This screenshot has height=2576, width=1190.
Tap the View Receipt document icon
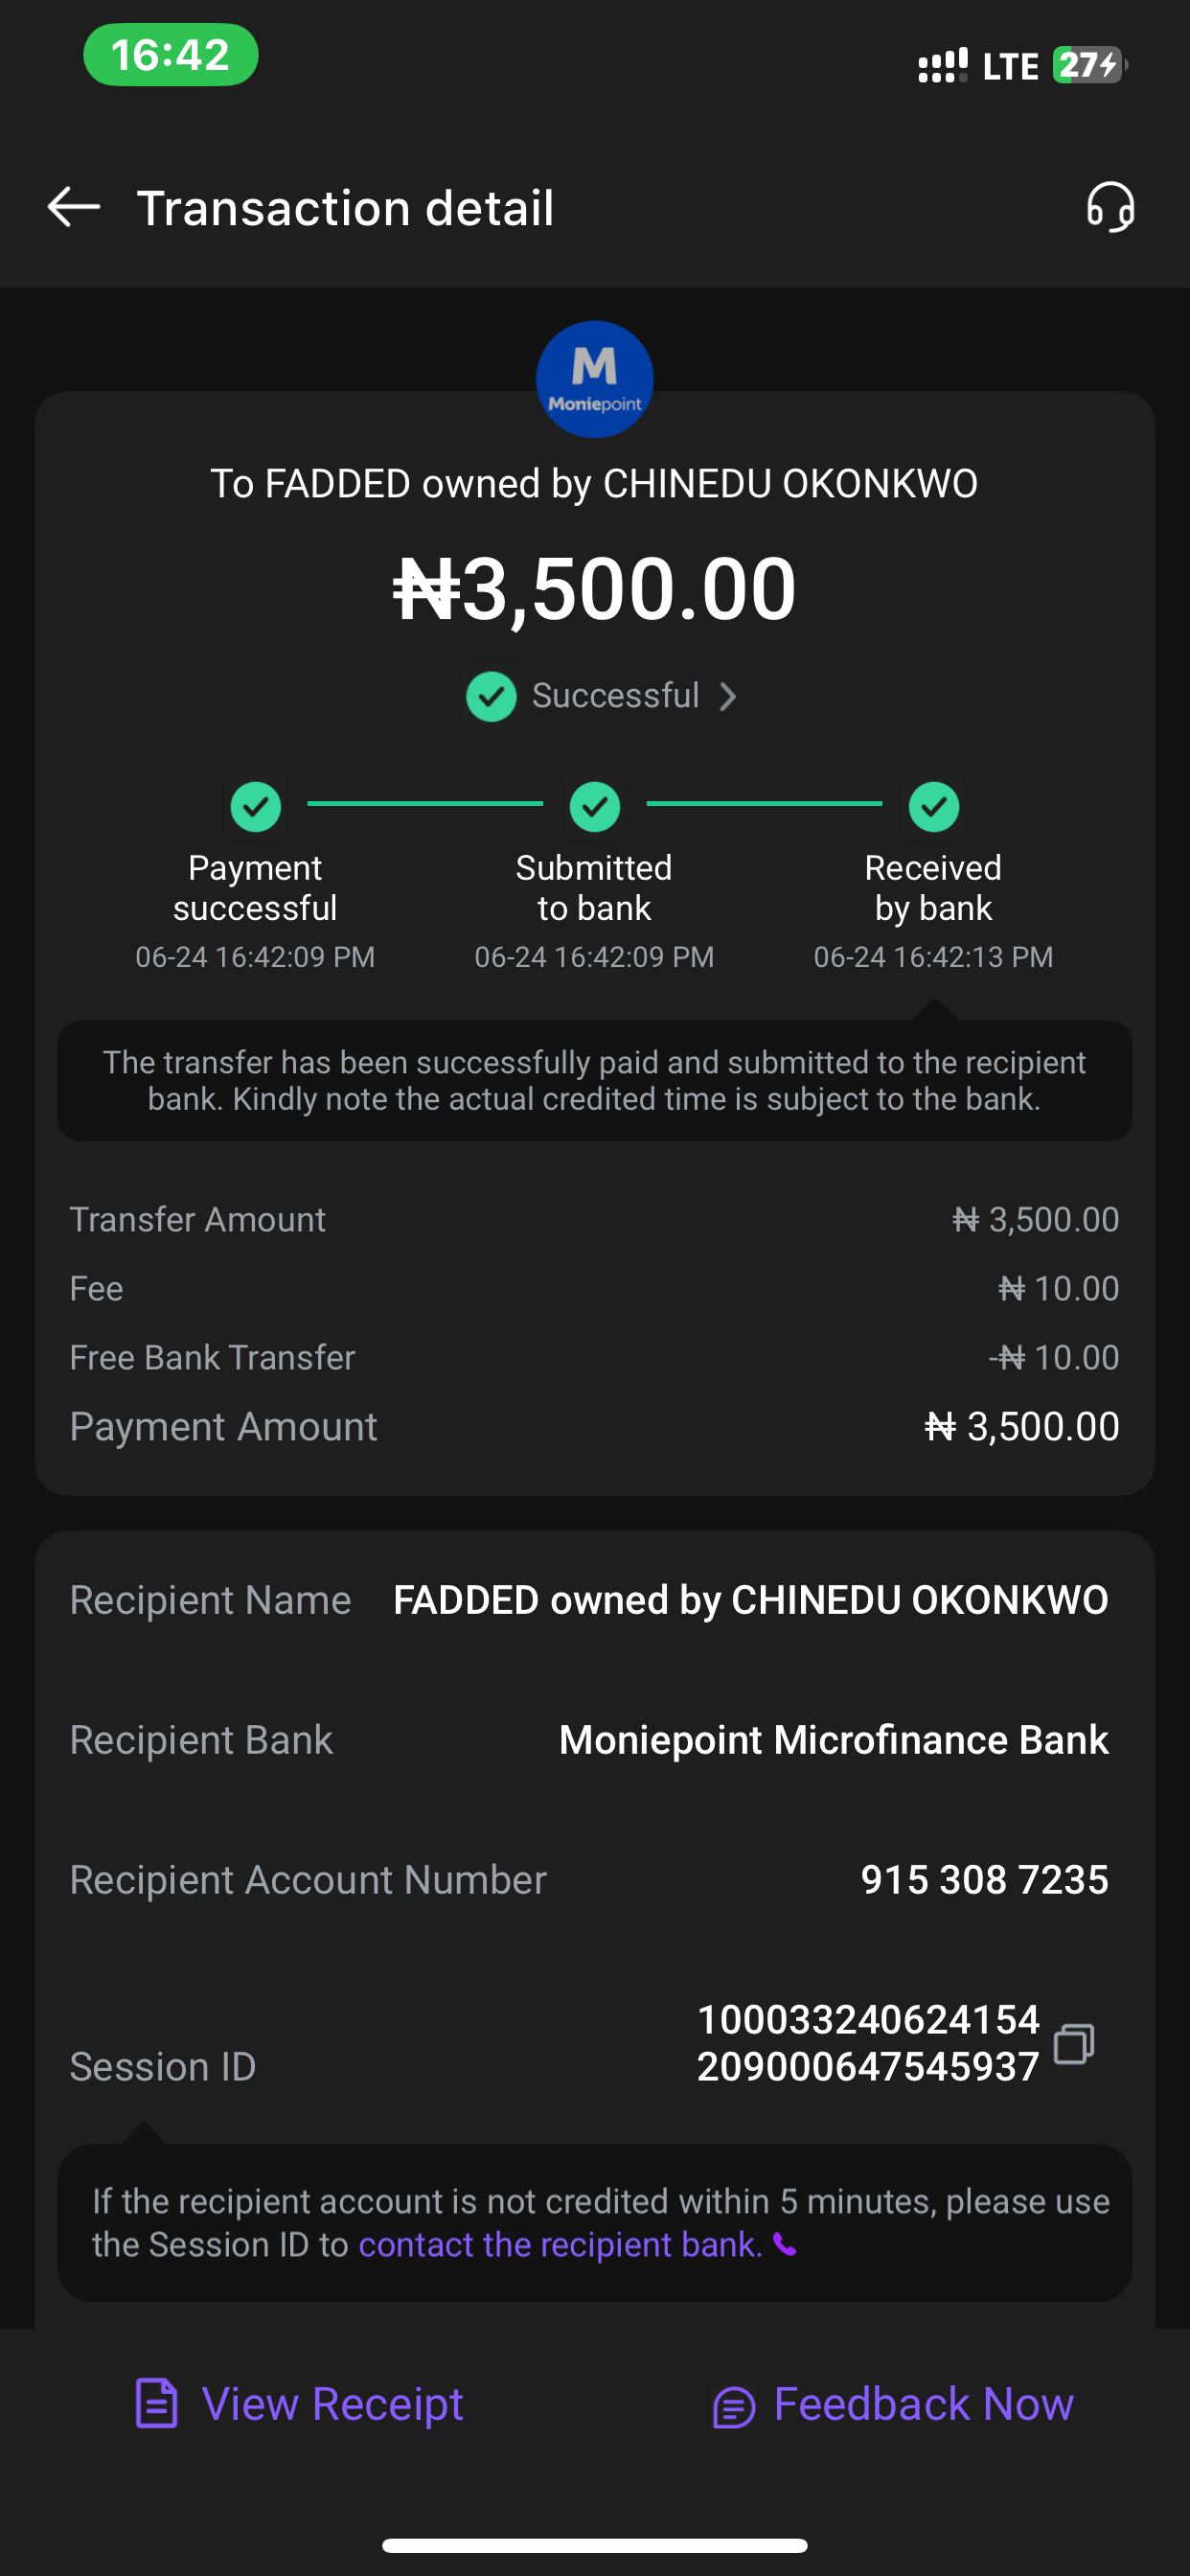(157, 2404)
